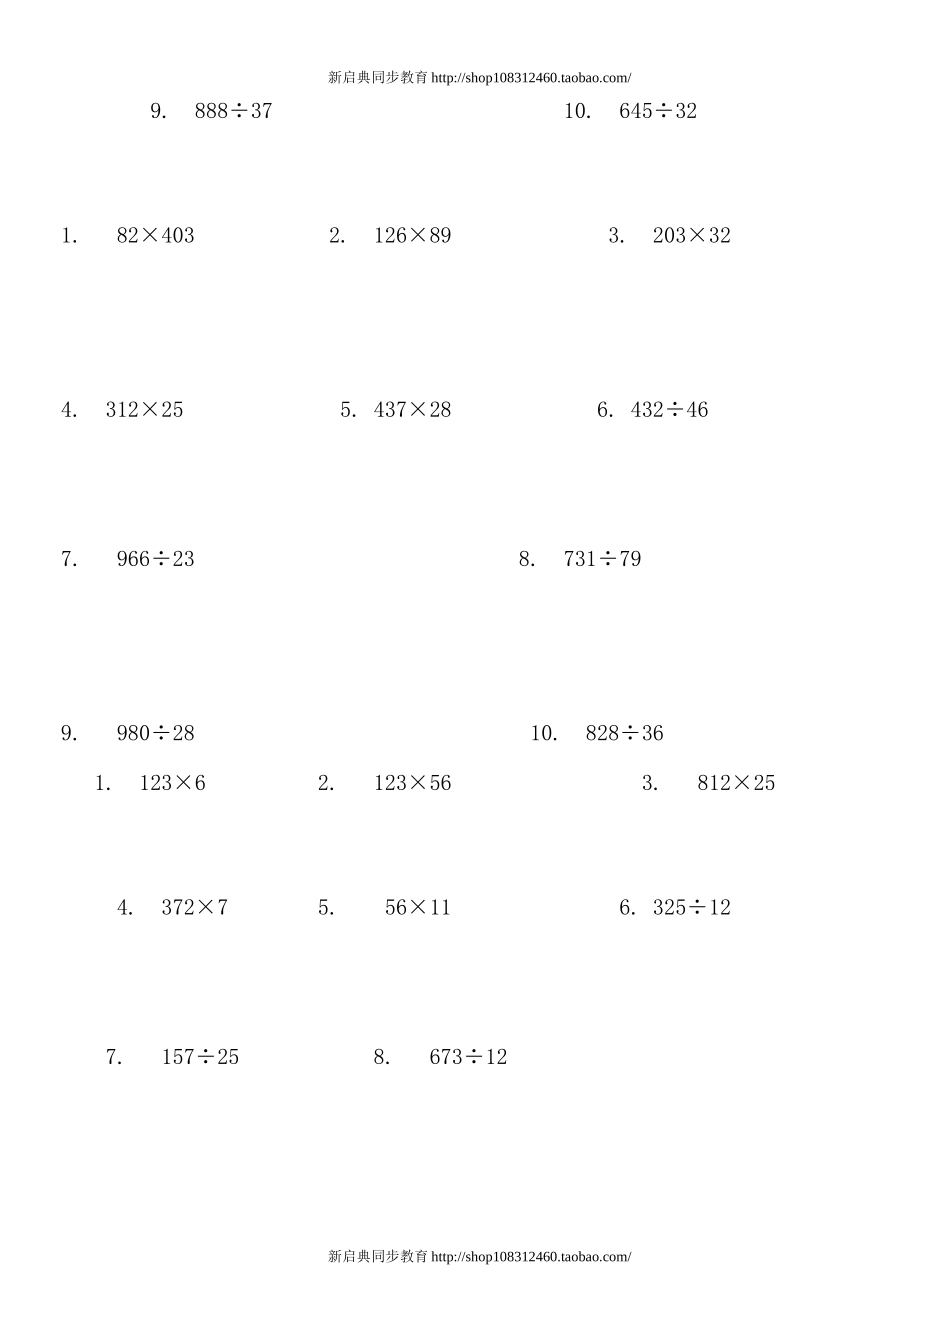Click the expression 812×25
Viewport: 950px width, 1344px height.
[x=737, y=783]
